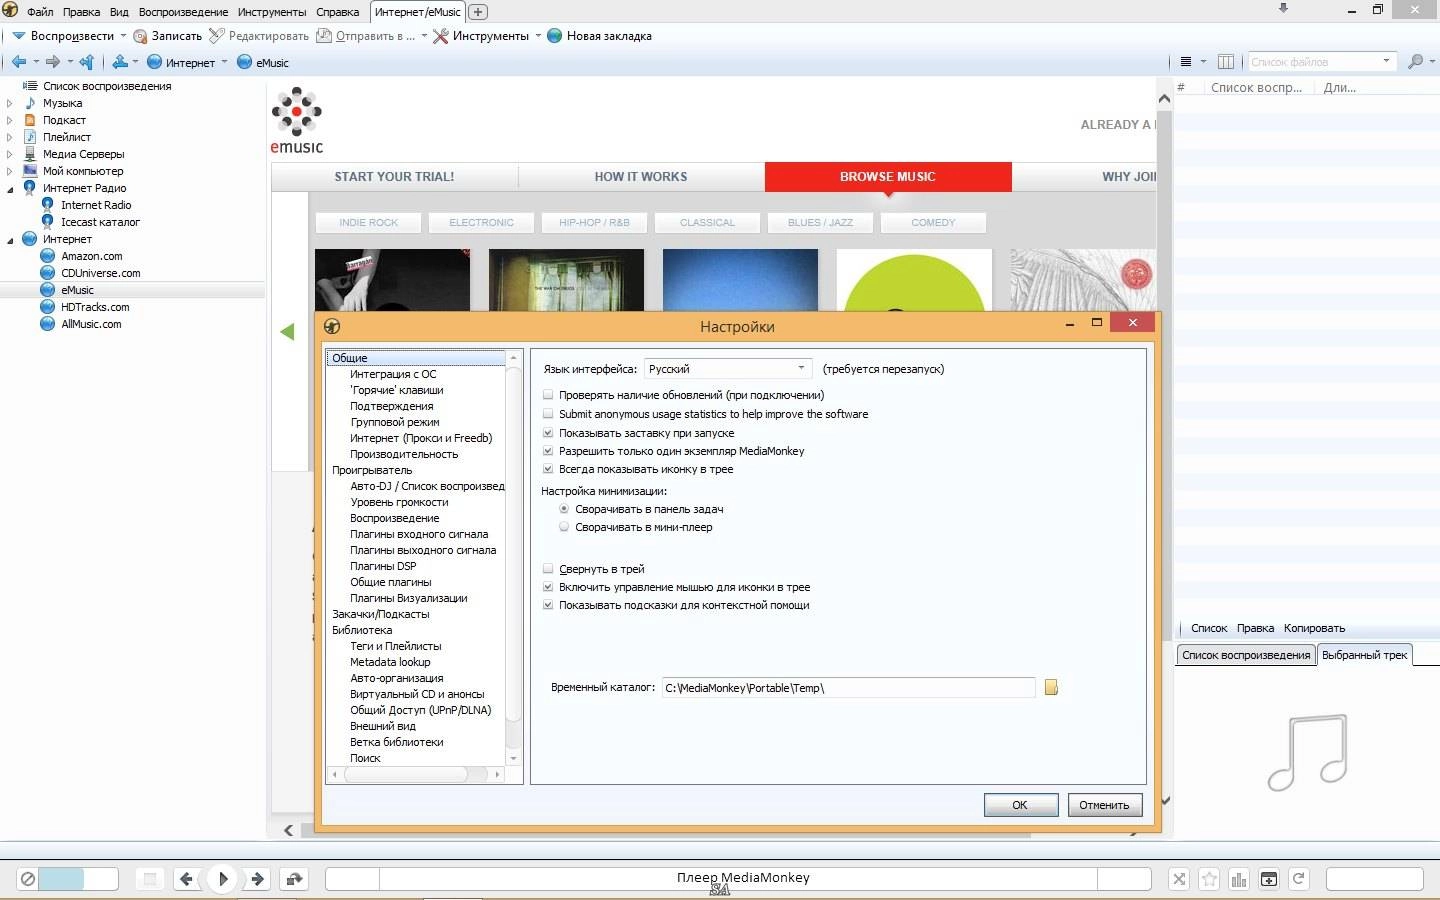Toggle Показывать подсказки для контекстной помощи checkbox

pos(548,605)
